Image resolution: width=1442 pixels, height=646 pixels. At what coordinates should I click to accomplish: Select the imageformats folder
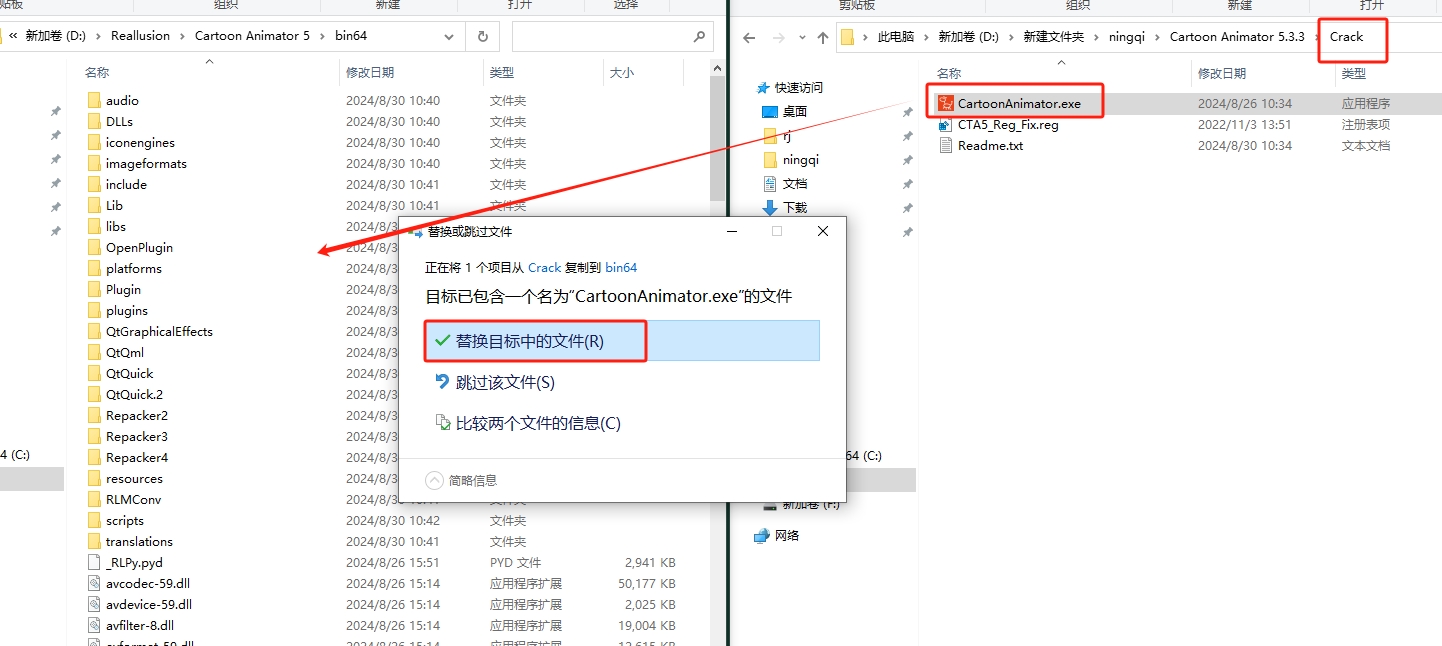146,163
